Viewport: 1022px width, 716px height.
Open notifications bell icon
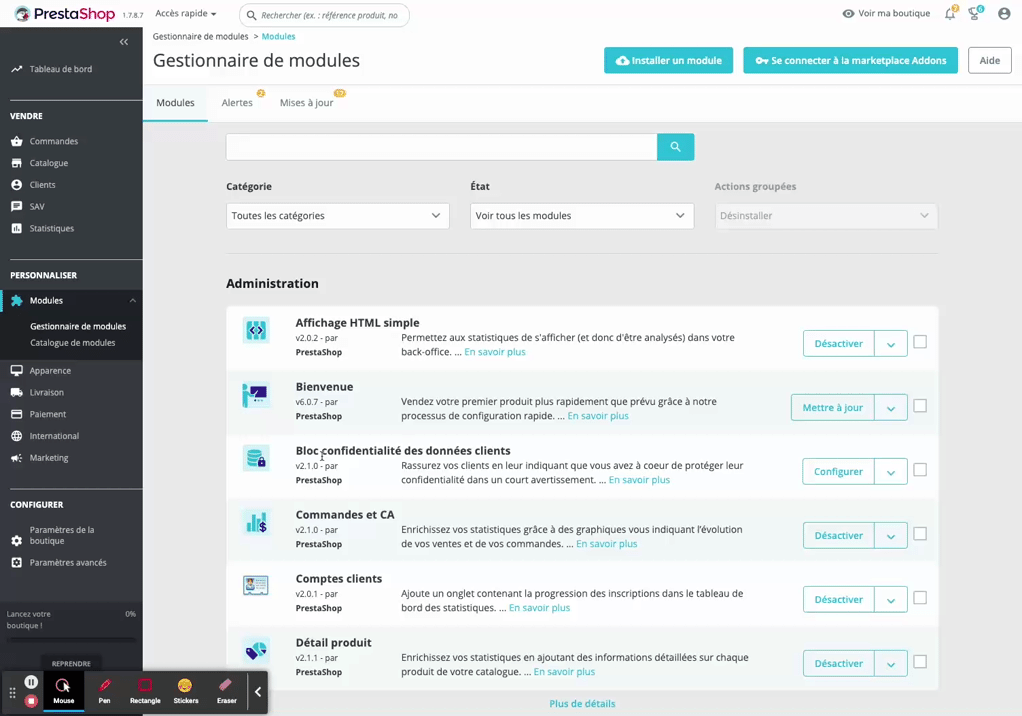click(x=950, y=14)
